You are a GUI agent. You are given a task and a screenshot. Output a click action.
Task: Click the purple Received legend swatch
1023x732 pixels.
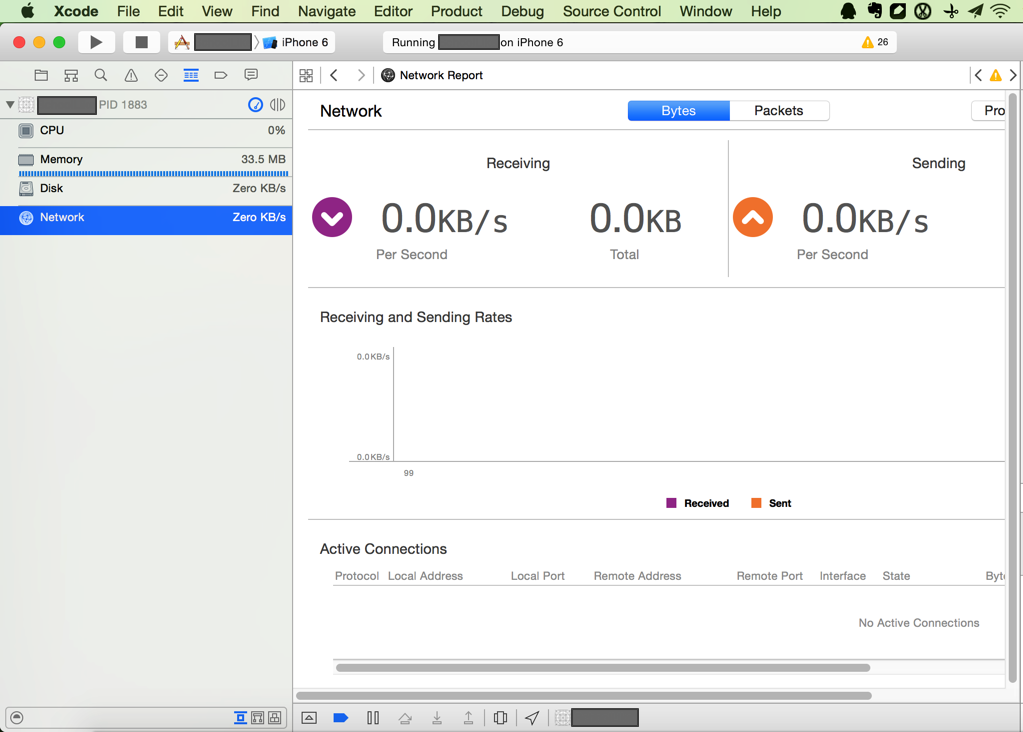[671, 503]
